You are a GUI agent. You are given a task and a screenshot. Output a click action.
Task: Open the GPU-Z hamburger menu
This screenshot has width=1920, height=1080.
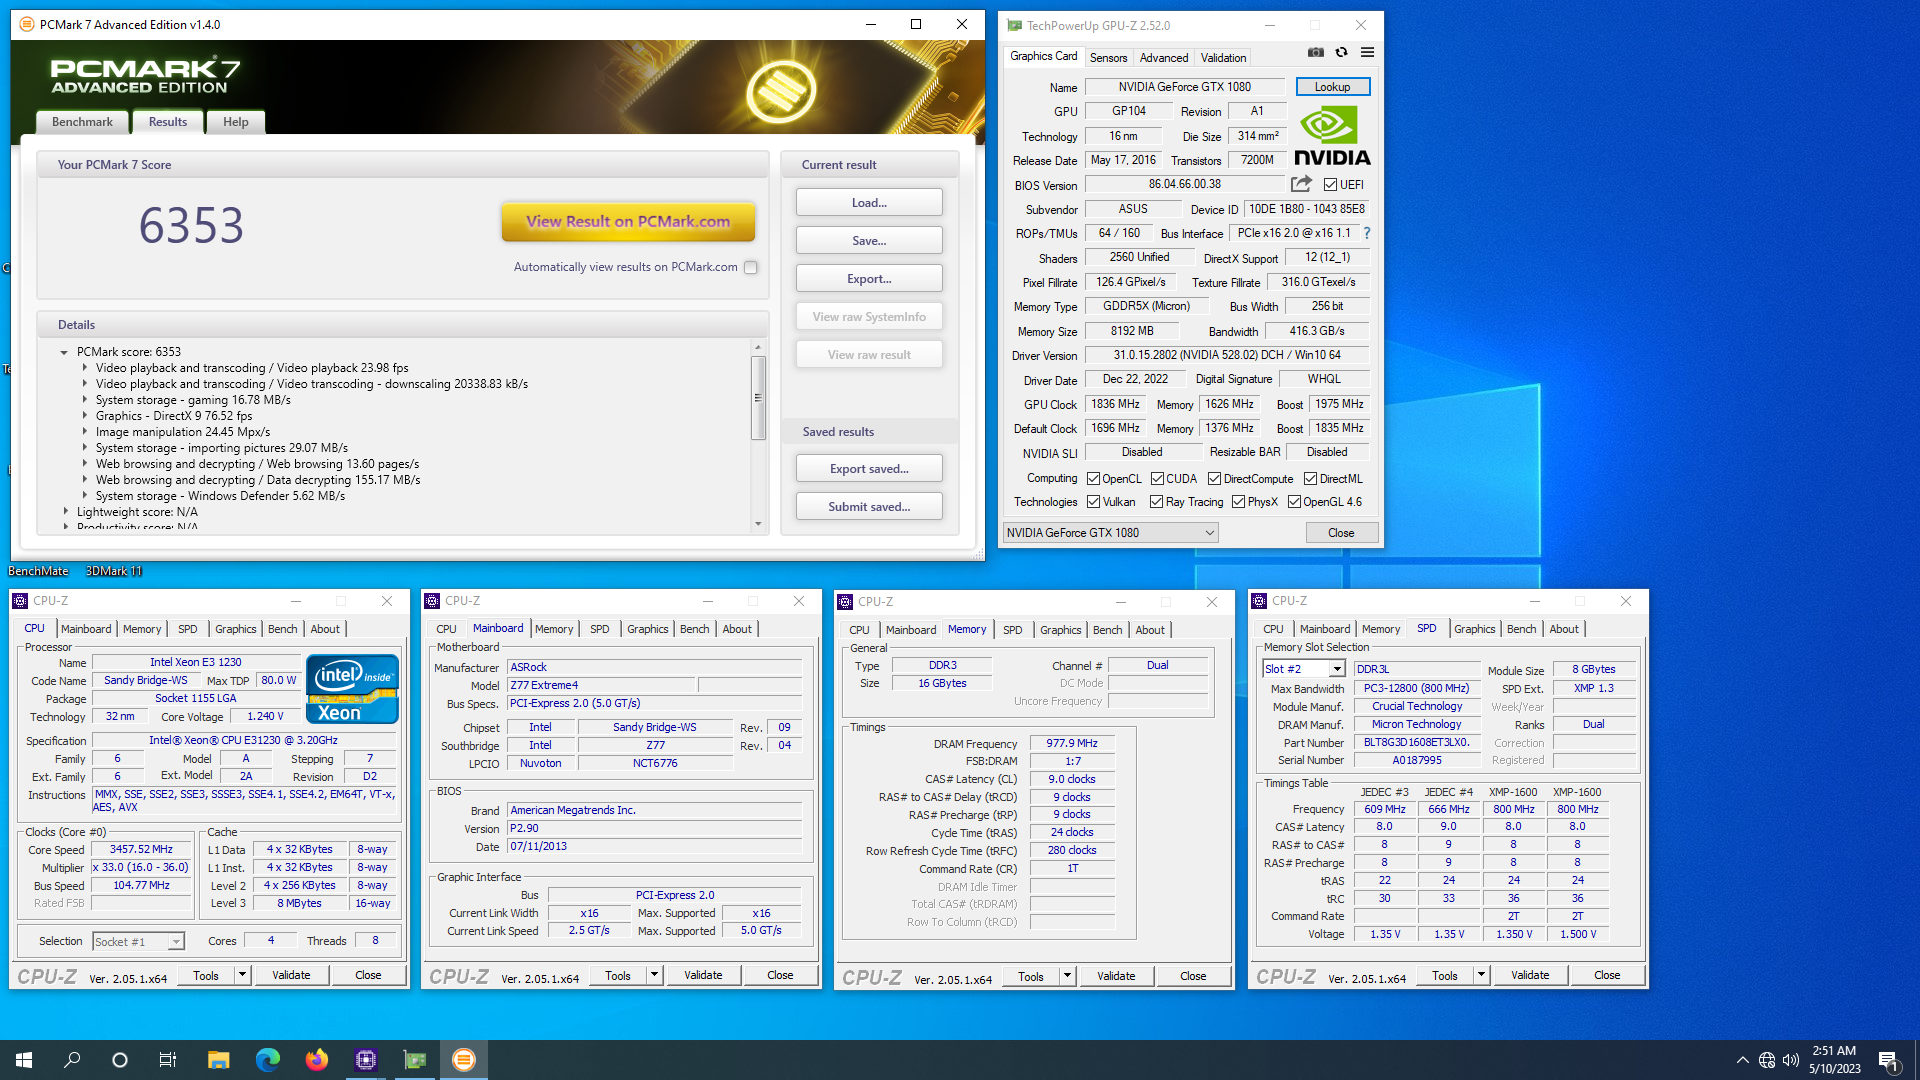coord(1367,53)
